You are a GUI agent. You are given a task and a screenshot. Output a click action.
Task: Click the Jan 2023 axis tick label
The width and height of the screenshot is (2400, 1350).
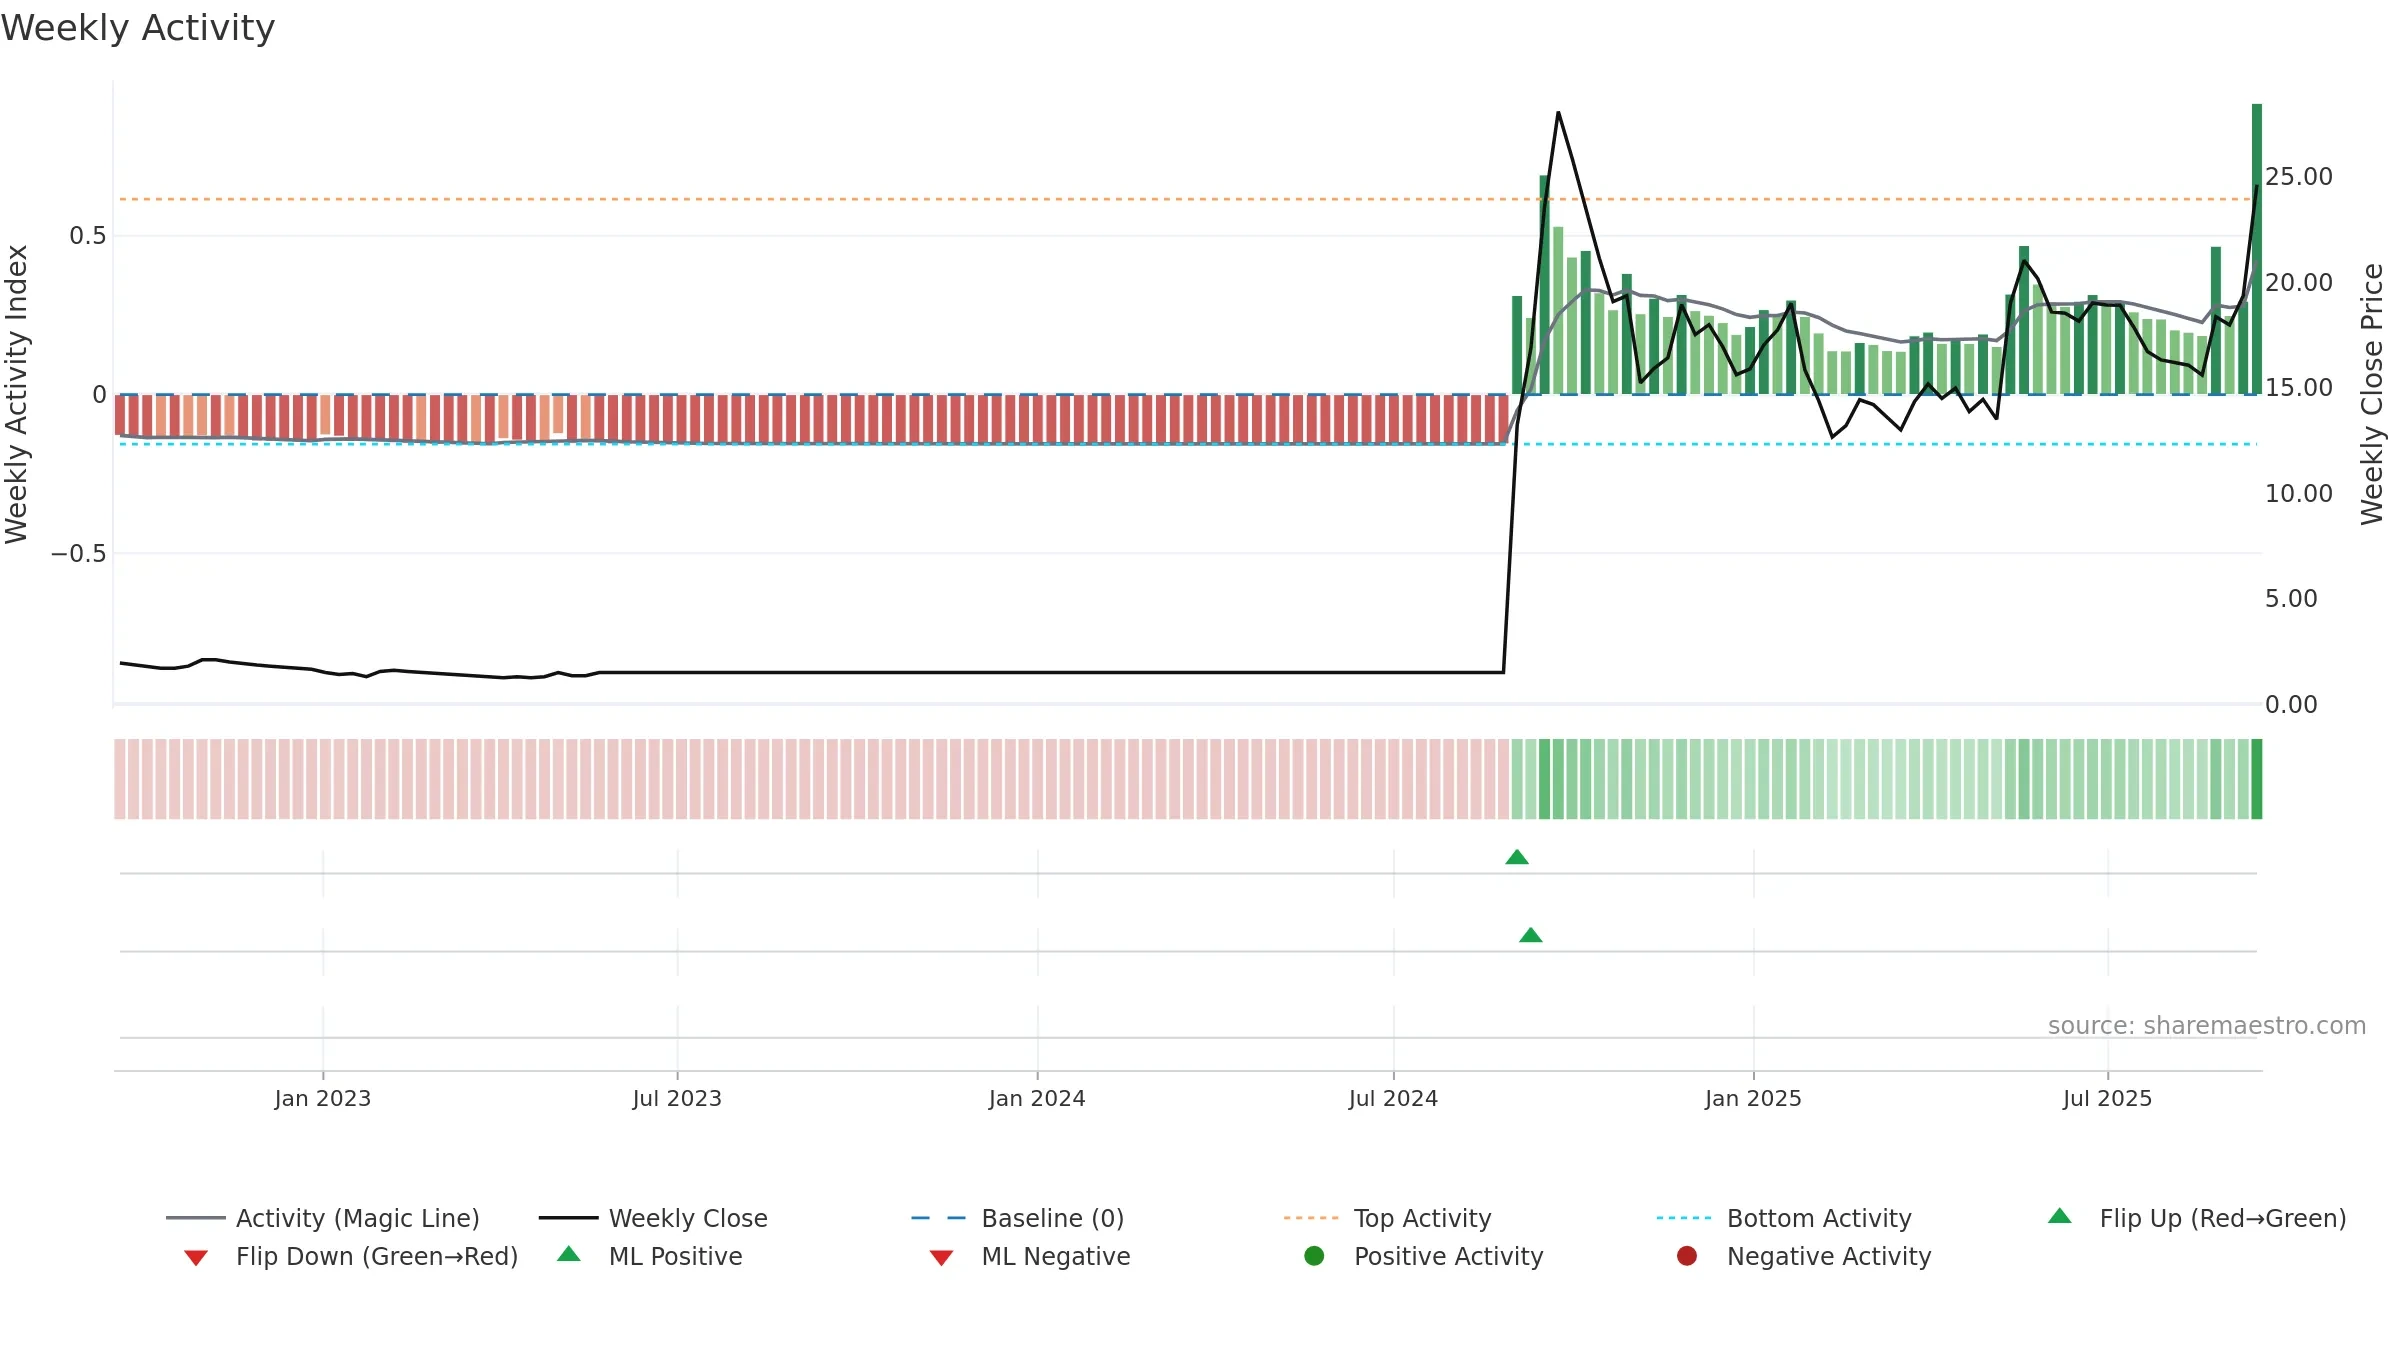323,1098
